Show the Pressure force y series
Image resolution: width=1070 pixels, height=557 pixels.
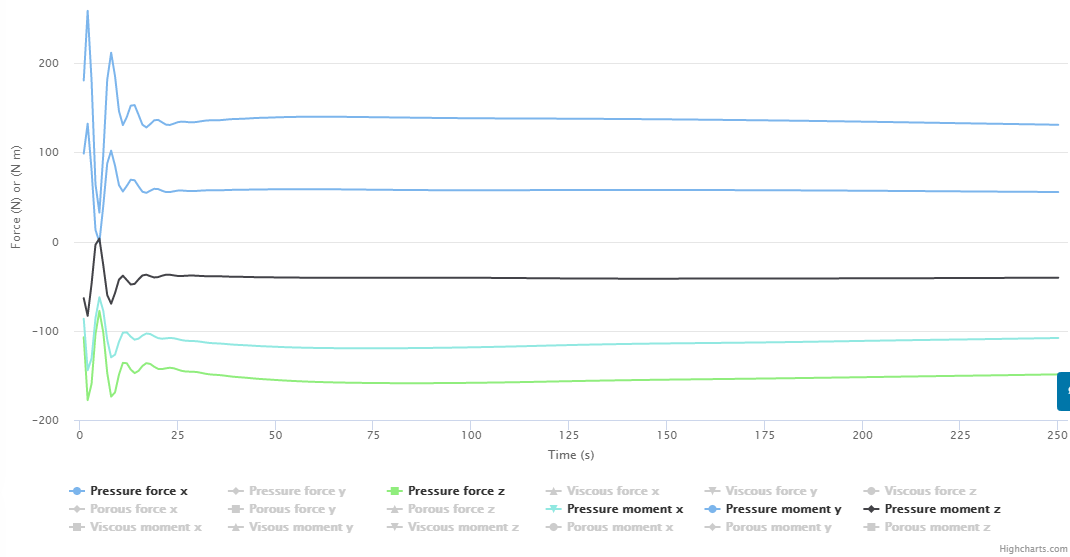pos(297,491)
